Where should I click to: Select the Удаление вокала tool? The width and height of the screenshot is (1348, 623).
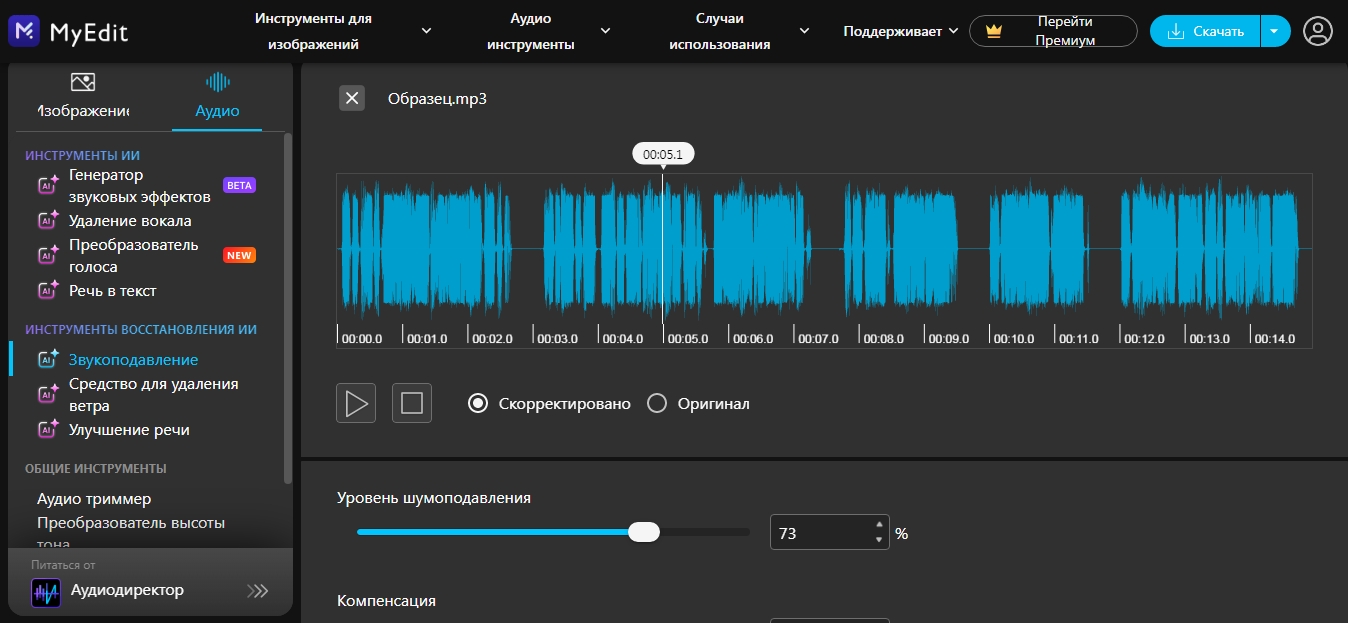pyautogui.click(x=129, y=221)
